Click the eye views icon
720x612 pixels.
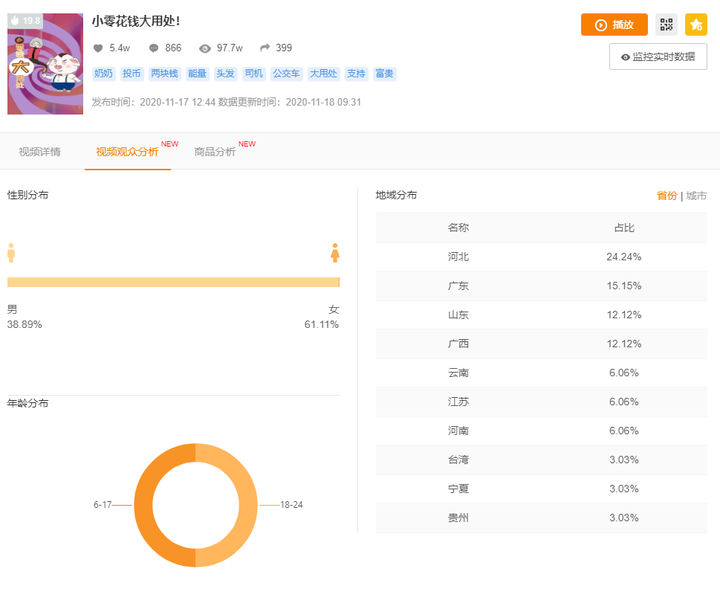[x=205, y=48]
